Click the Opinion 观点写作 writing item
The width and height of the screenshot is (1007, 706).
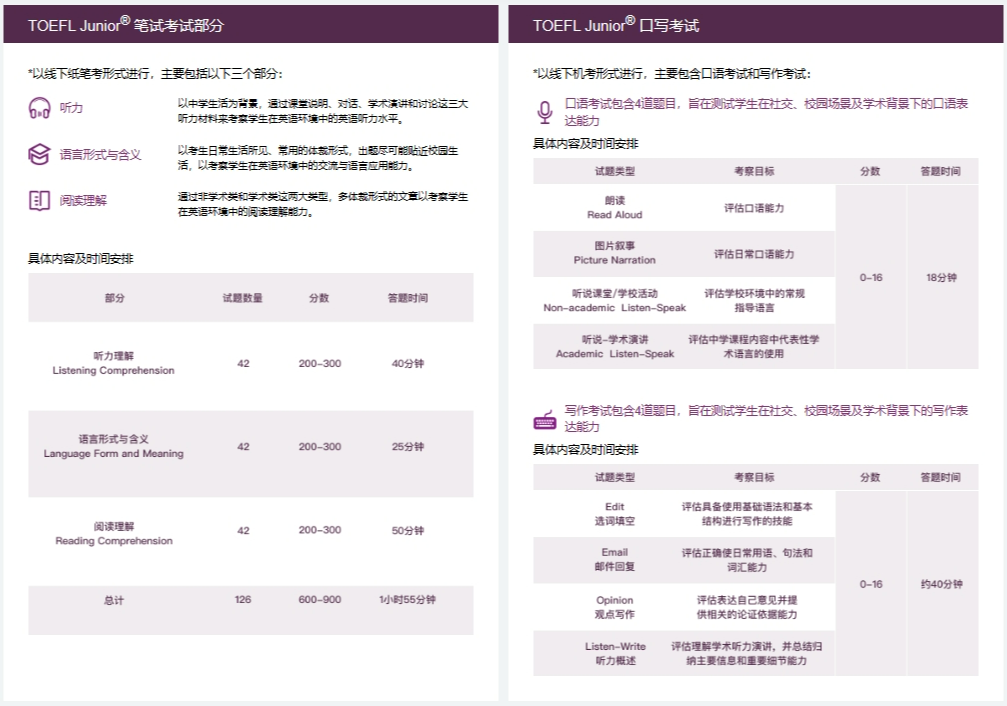click(x=614, y=607)
